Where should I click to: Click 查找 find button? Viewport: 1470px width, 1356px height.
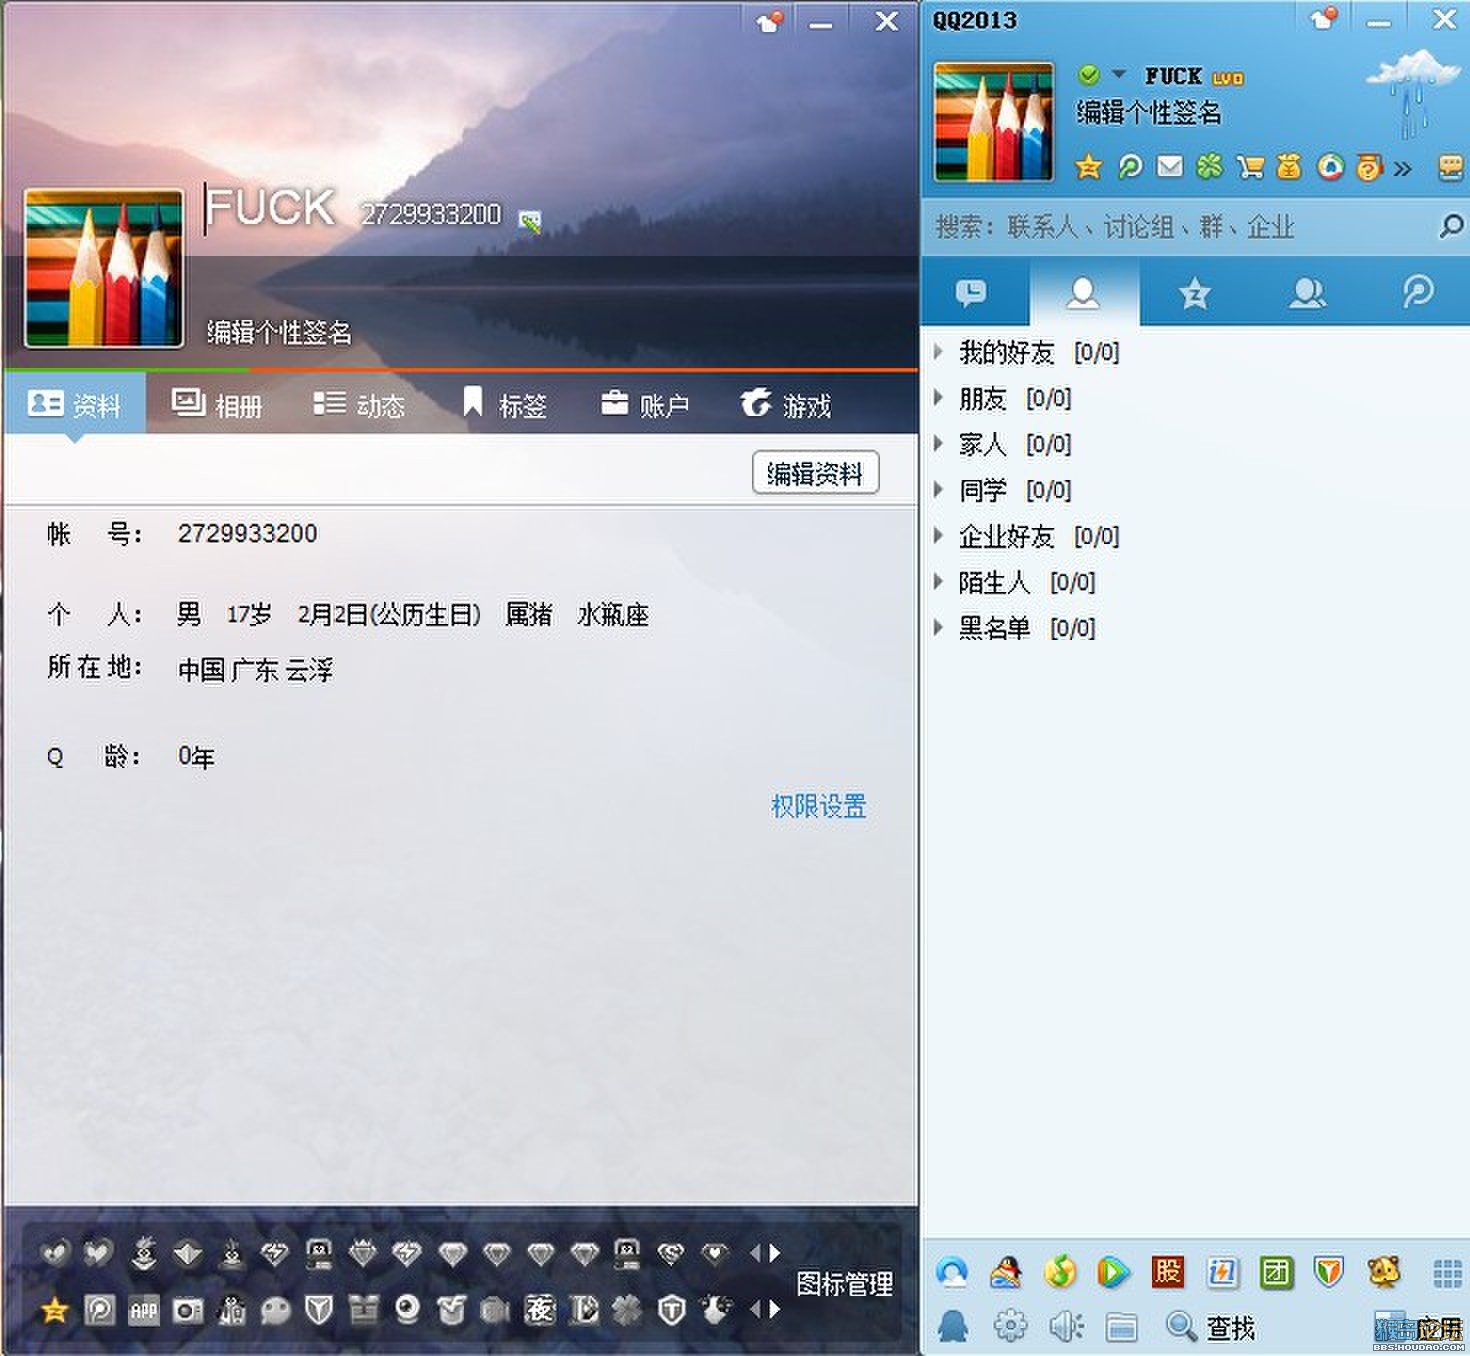[1210, 1327]
